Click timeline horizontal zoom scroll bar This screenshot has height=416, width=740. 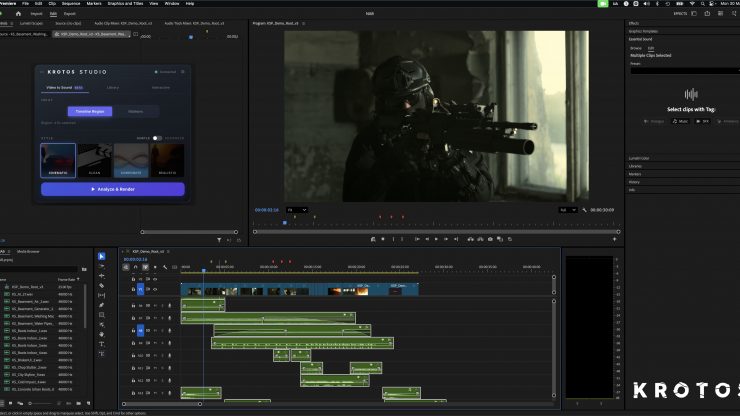coord(162,404)
